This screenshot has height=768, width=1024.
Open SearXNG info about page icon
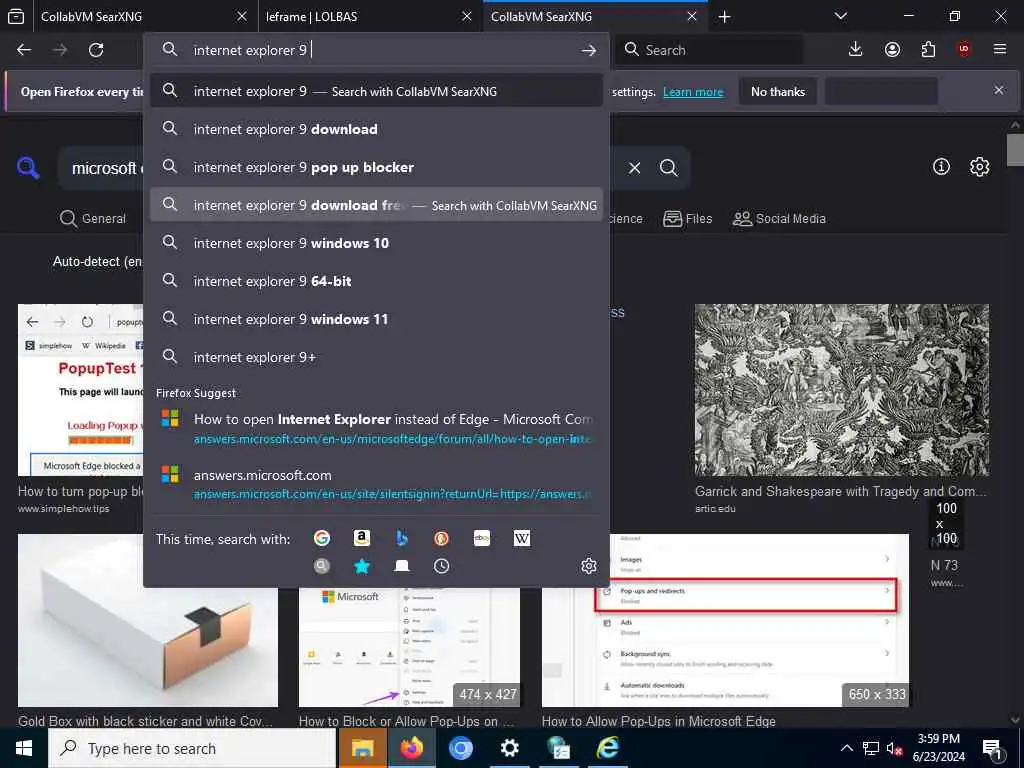941,167
